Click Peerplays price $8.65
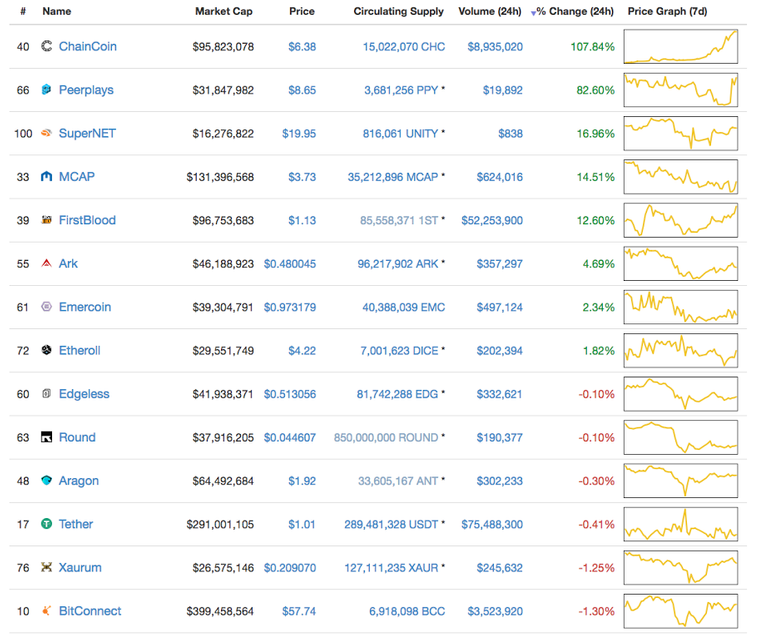 (302, 90)
